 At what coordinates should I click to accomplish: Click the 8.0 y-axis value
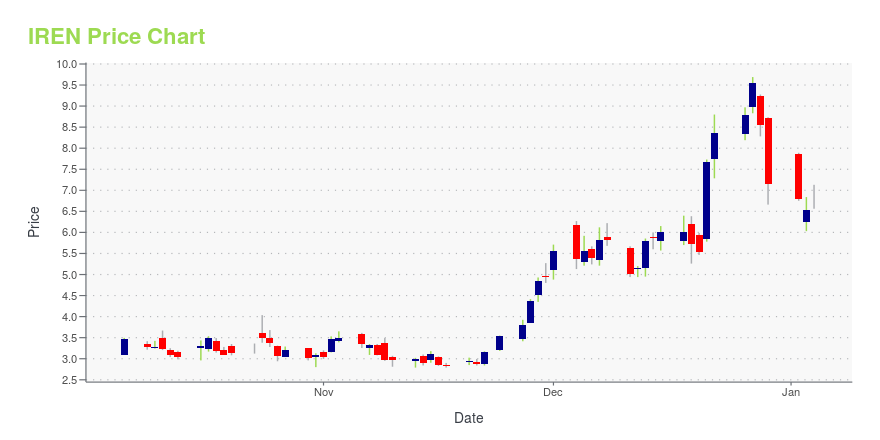(x=70, y=148)
